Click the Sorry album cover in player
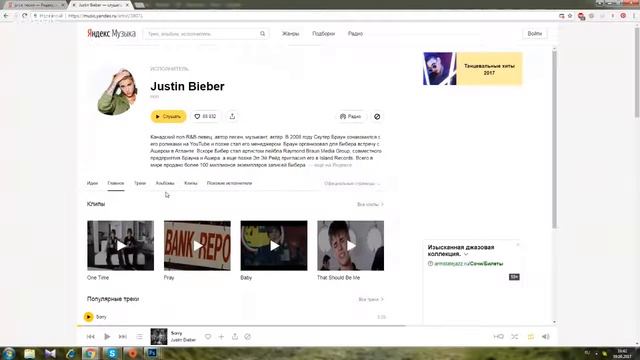Image resolution: width=640 pixels, height=360 pixels. (159, 337)
